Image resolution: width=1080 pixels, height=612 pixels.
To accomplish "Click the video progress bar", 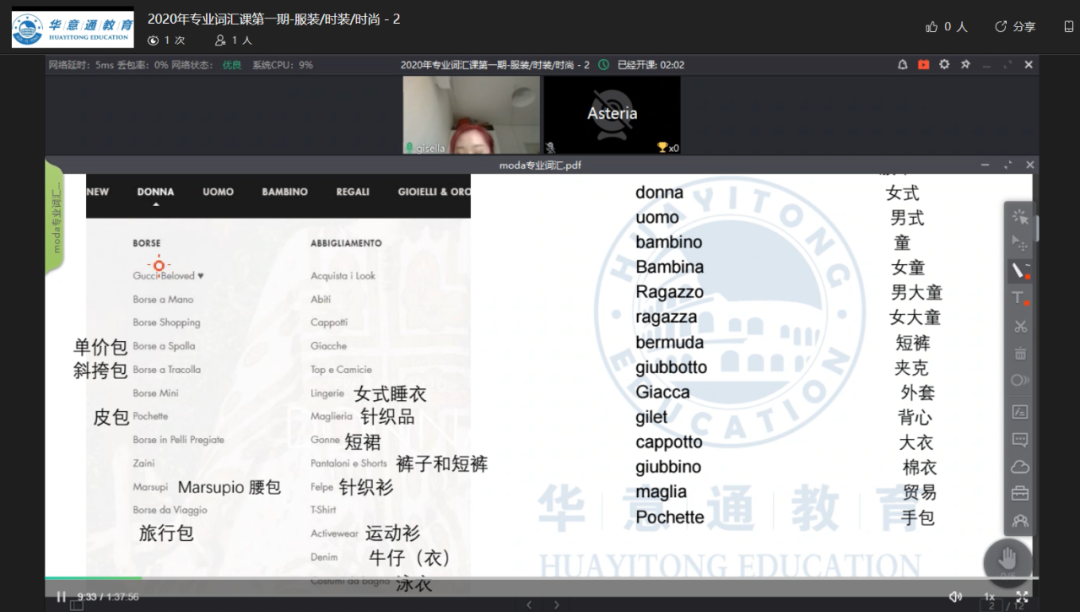I will (x=541, y=578).
